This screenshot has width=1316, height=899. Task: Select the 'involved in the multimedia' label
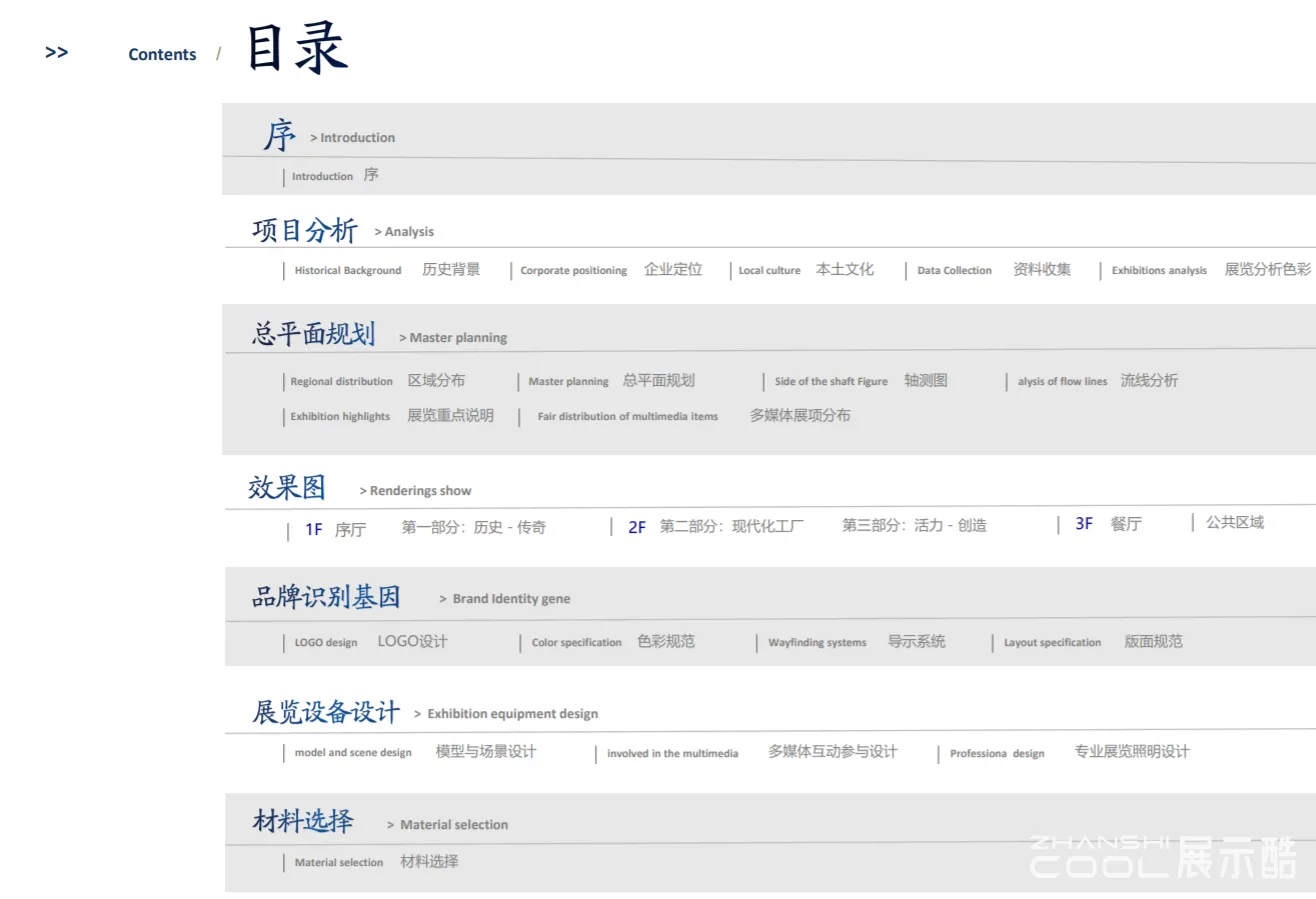673,754
